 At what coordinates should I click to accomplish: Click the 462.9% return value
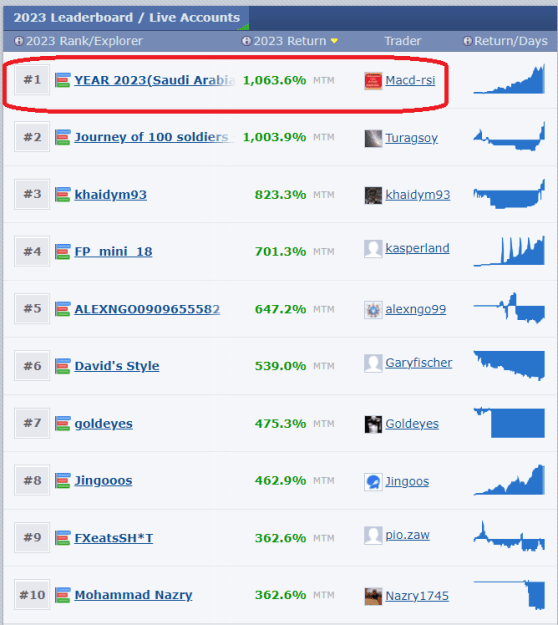tap(280, 480)
